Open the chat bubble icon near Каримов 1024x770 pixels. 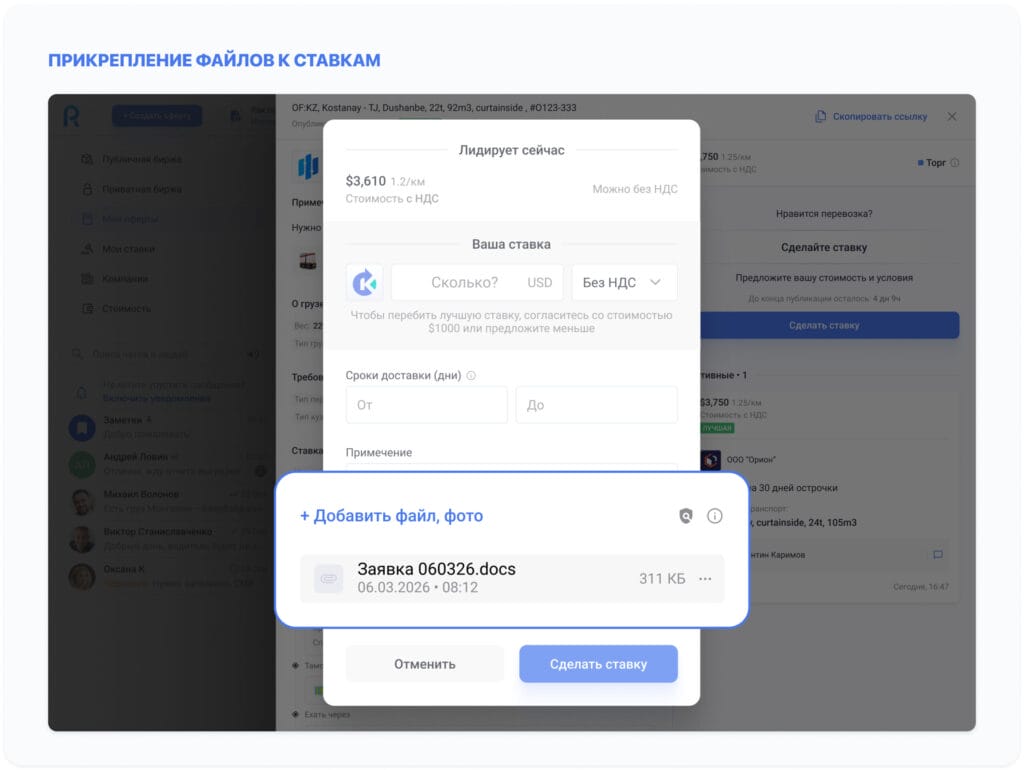[x=936, y=555]
